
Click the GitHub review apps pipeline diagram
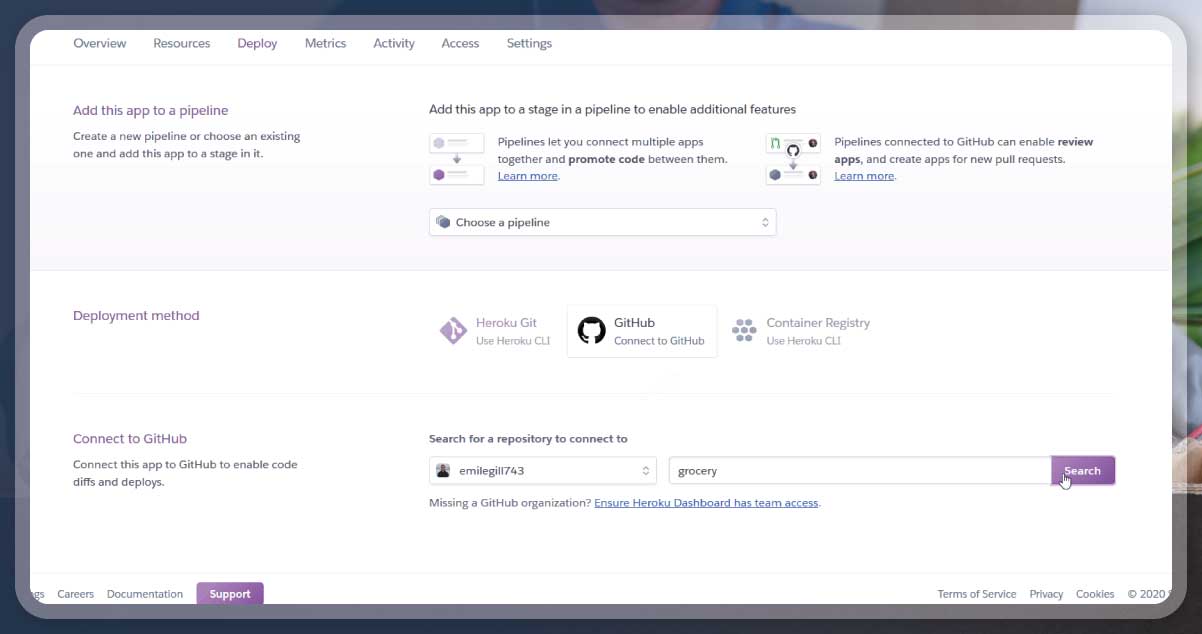pyautogui.click(x=793, y=159)
